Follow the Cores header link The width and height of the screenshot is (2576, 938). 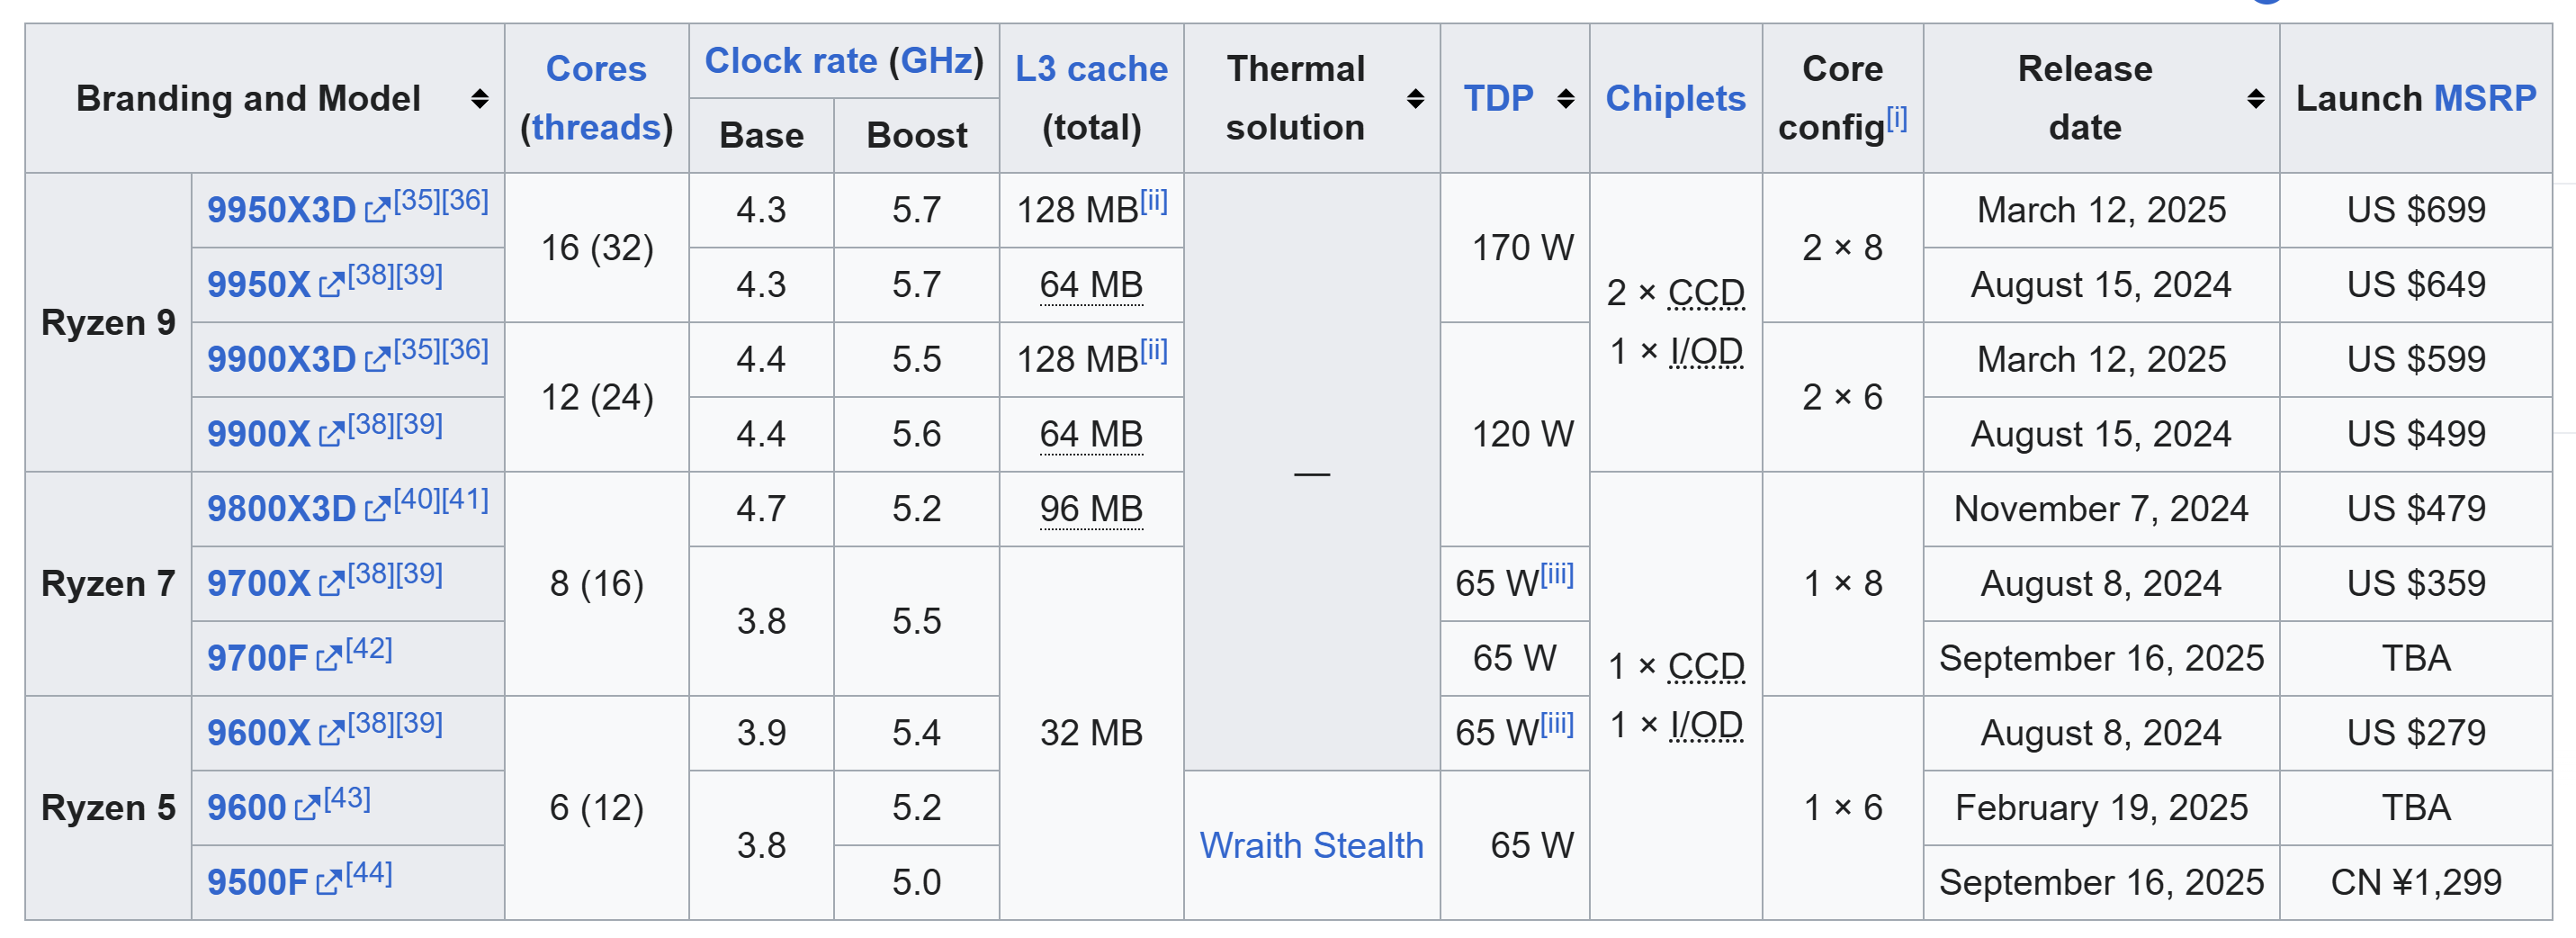[x=596, y=68]
